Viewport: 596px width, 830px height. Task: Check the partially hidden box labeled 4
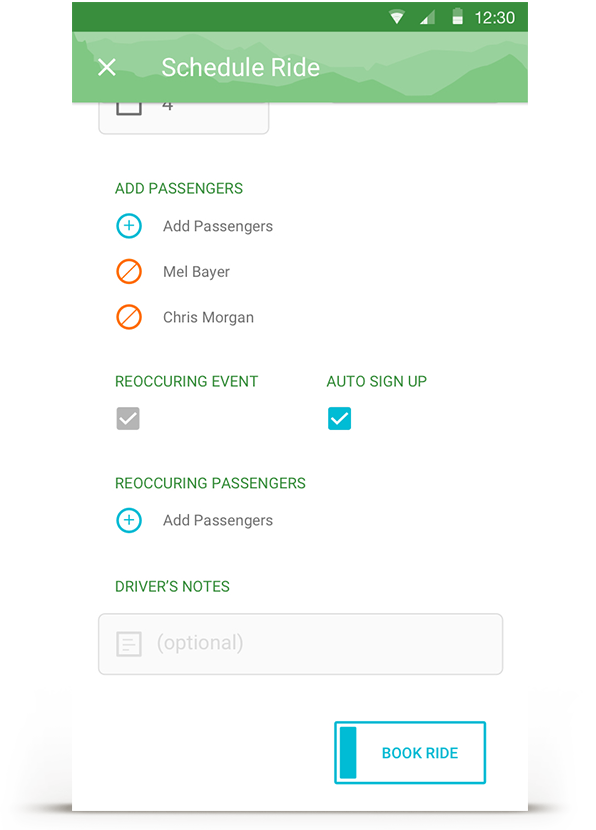coord(129,108)
